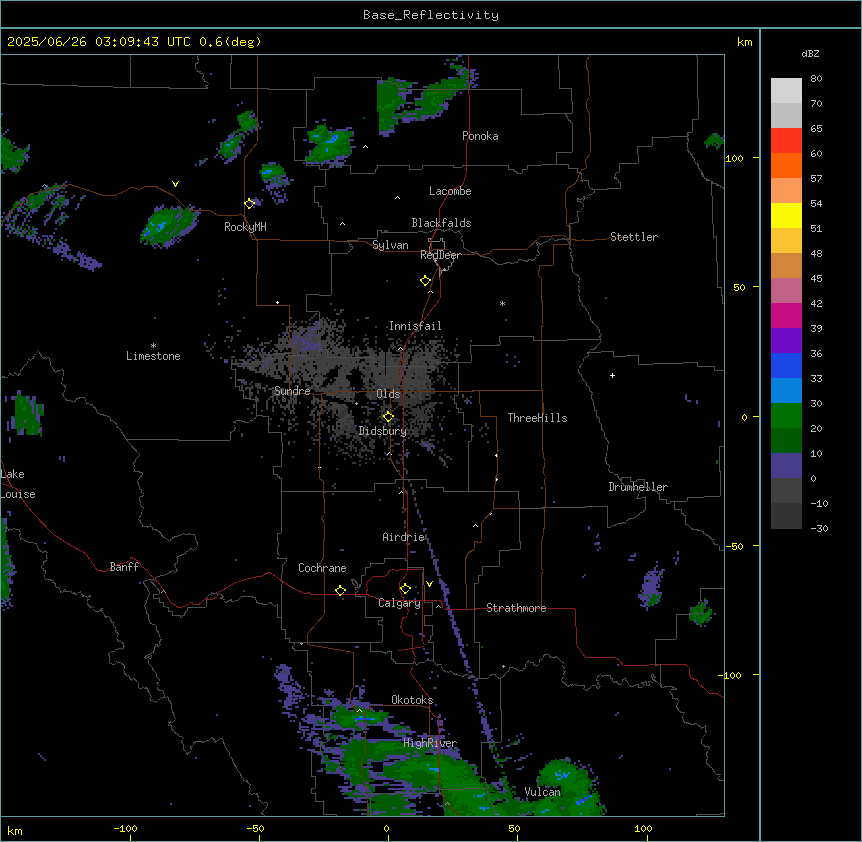Image resolution: width=862 pixels, height=842 pixels.
Task: Click the yellow diamond marker below Cochrane
Action: tap(340, 590)
